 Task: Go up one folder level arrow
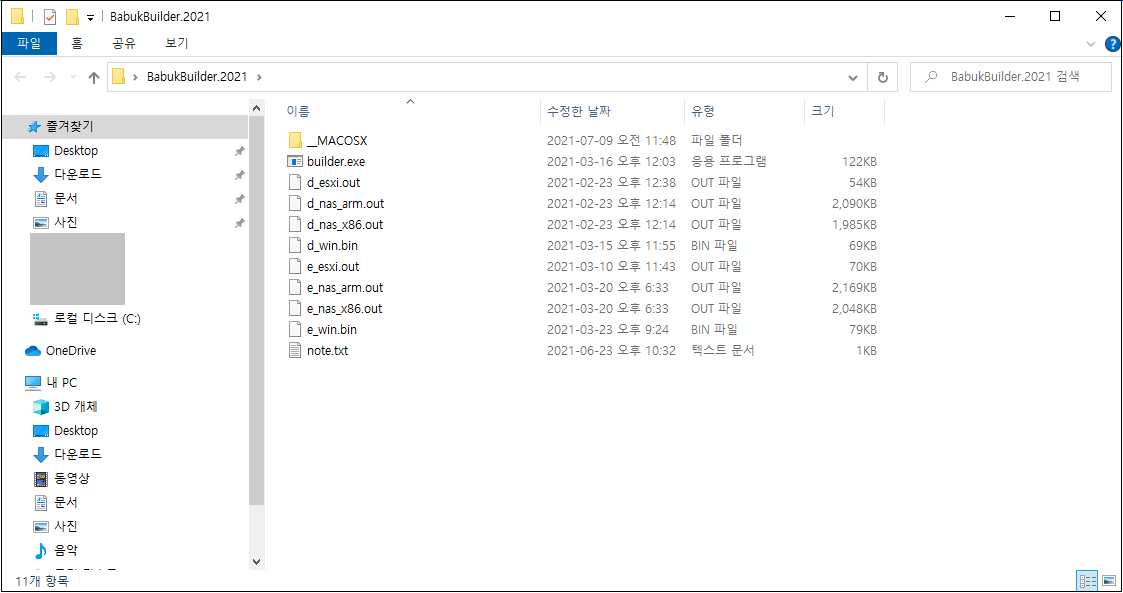[94, 77]
